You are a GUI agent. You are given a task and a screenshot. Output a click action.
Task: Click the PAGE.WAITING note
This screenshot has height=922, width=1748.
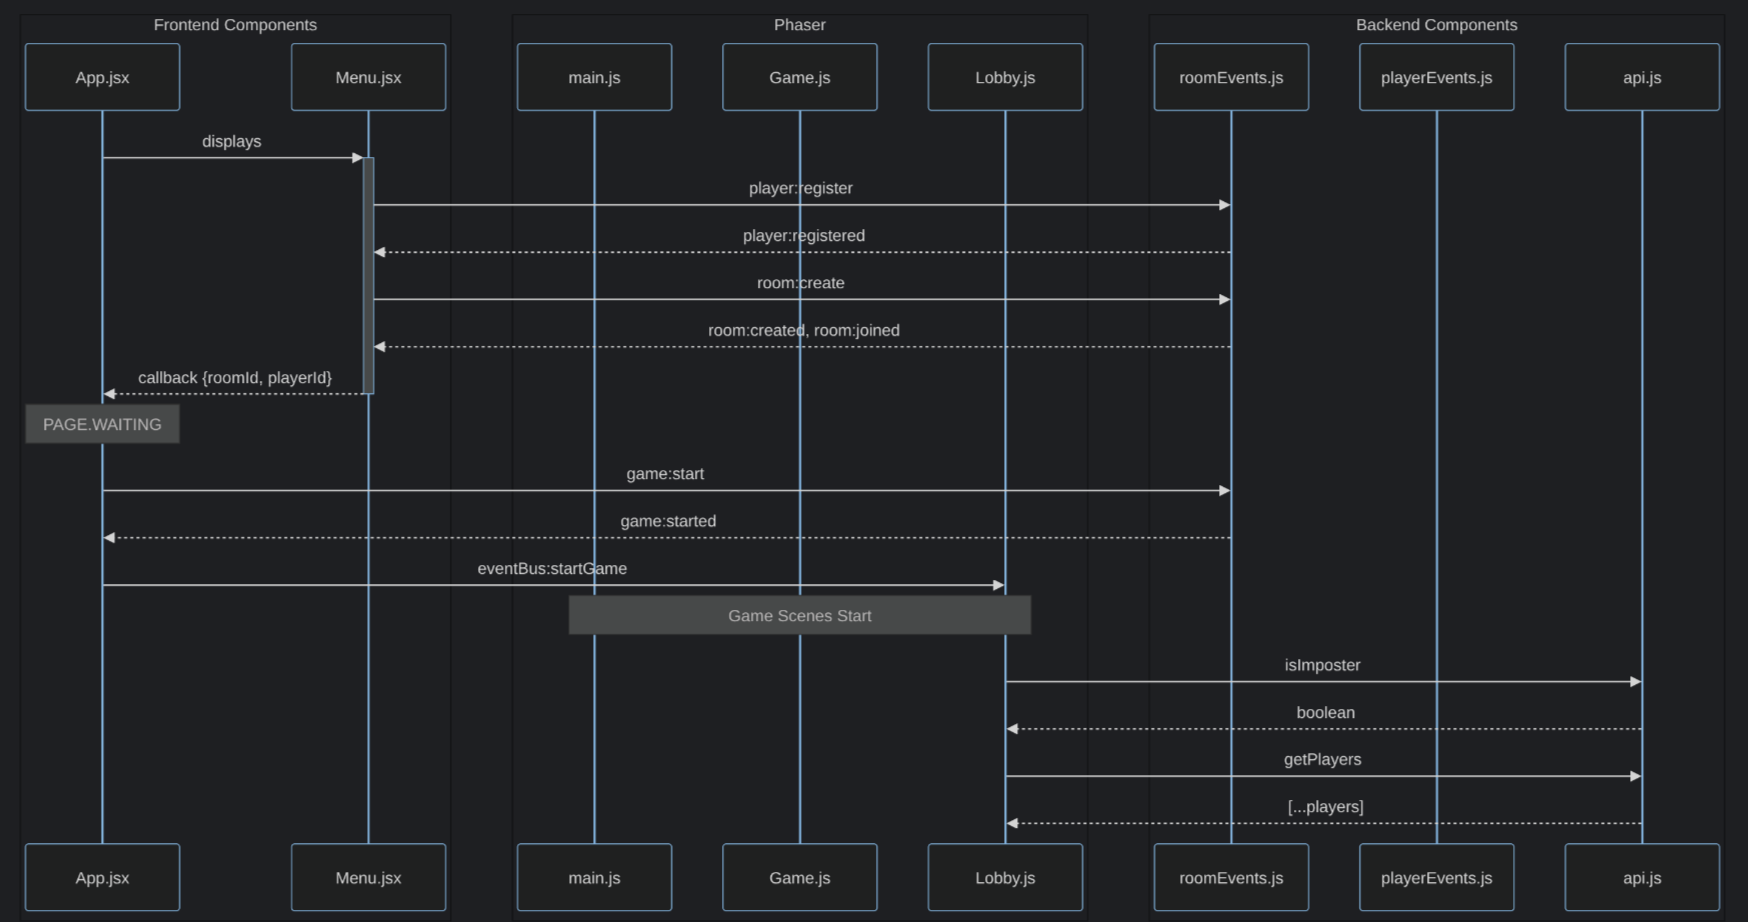click(102, 424)
